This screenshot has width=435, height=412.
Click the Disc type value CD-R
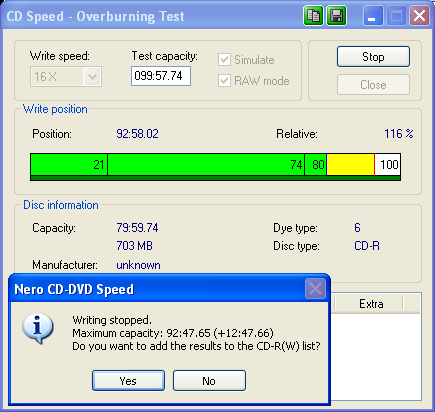[x=367, y=246]
